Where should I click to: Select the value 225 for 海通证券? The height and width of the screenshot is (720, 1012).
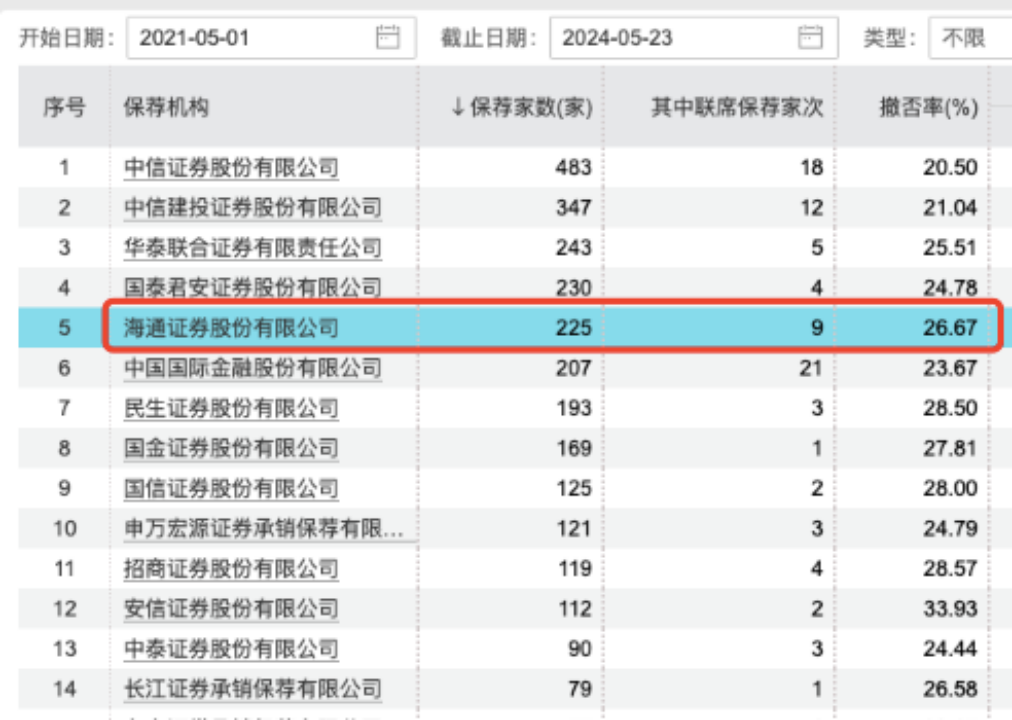coord(573,328)
